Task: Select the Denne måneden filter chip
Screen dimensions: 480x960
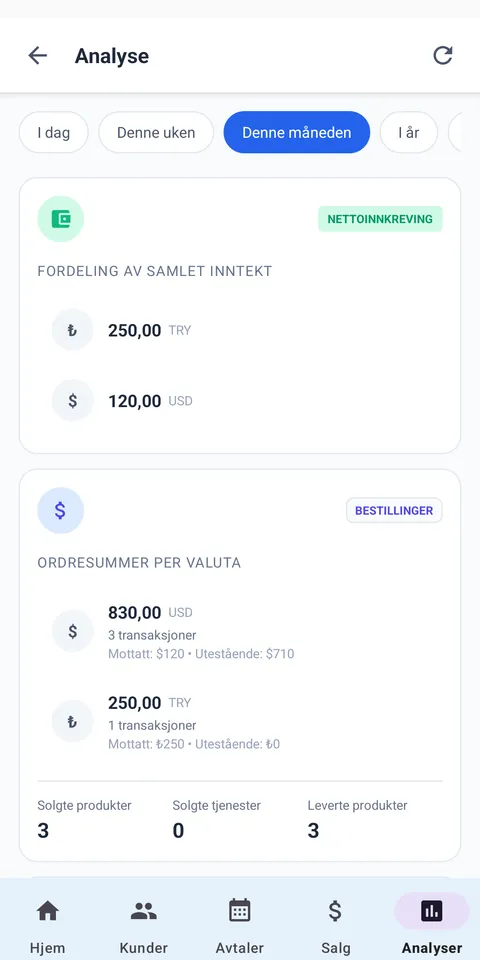Action: 297,132
